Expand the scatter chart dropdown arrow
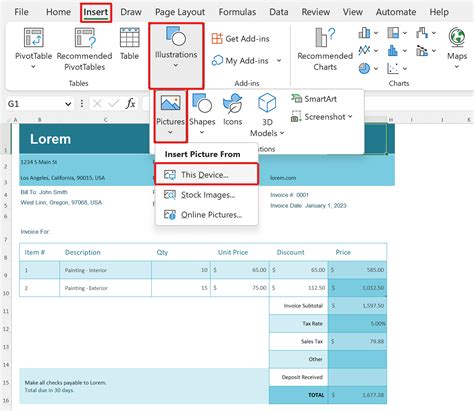The width and height of the screenshot is (474, 411). pos(405,68)
